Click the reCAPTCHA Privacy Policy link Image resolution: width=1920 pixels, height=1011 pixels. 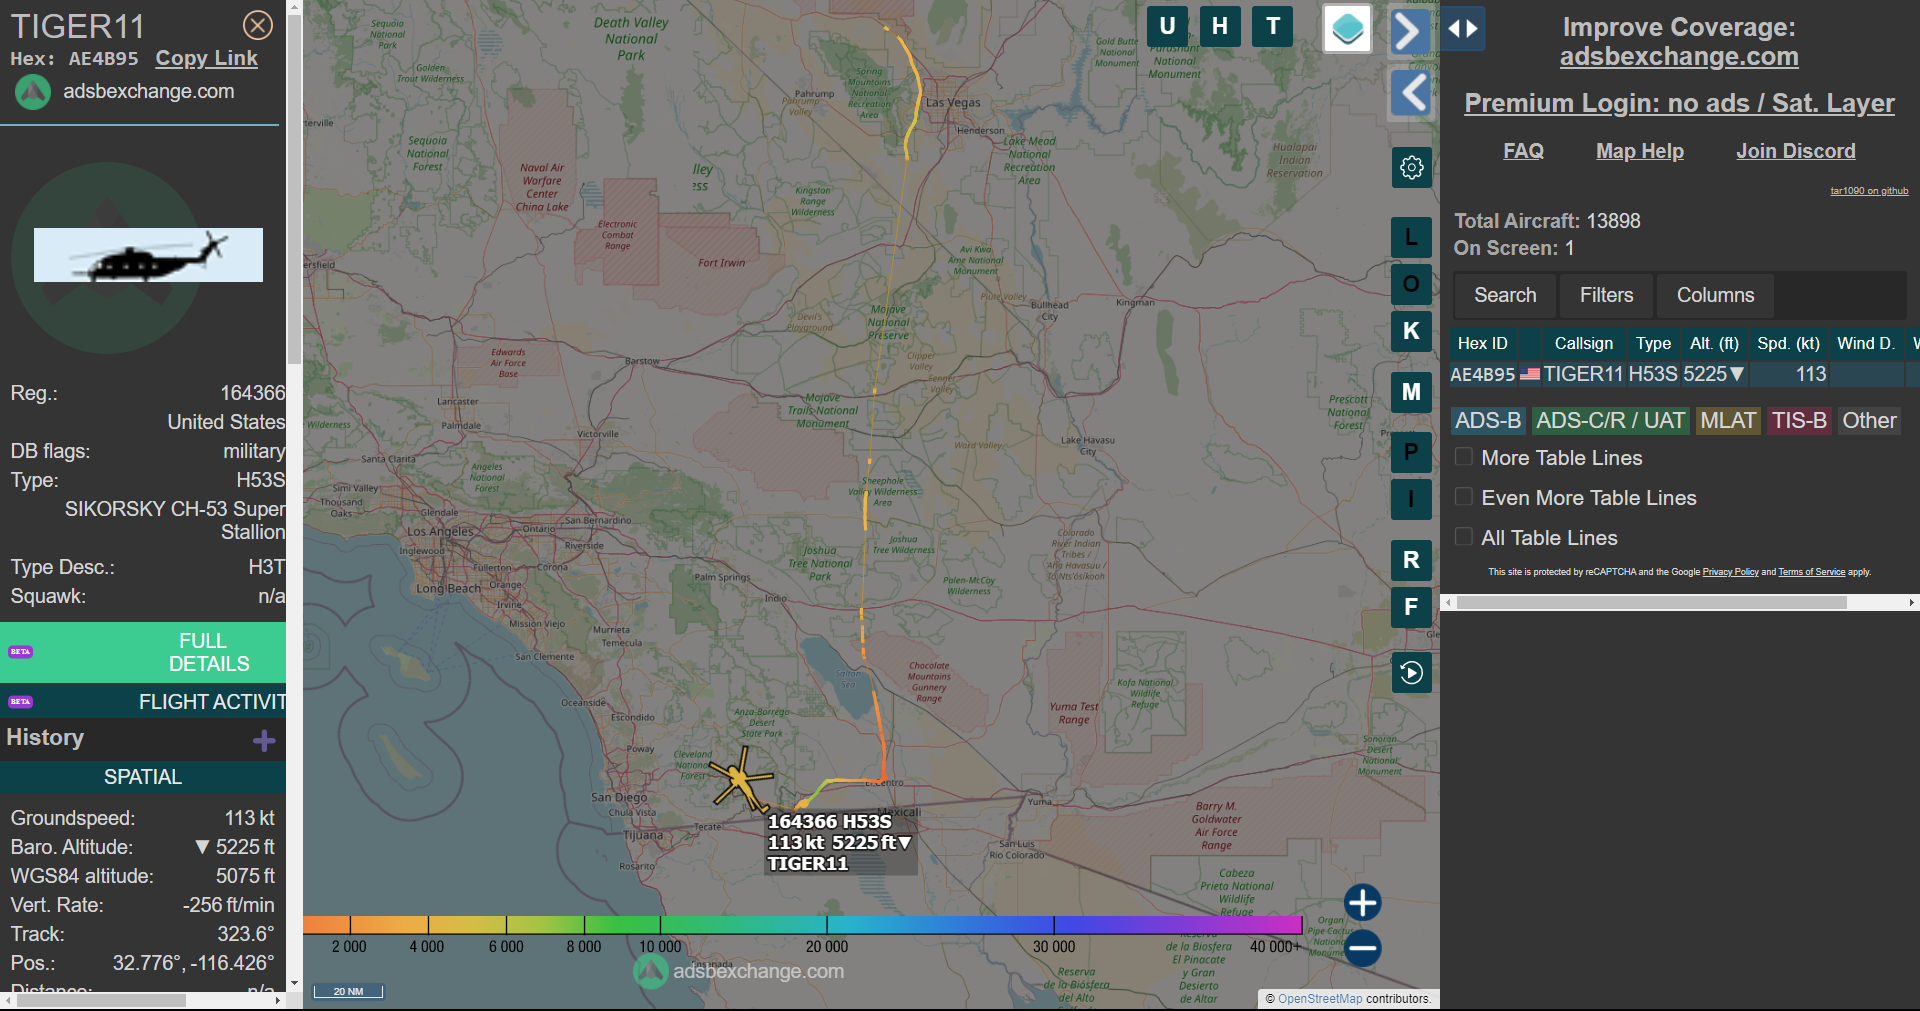coord(1730,572)
